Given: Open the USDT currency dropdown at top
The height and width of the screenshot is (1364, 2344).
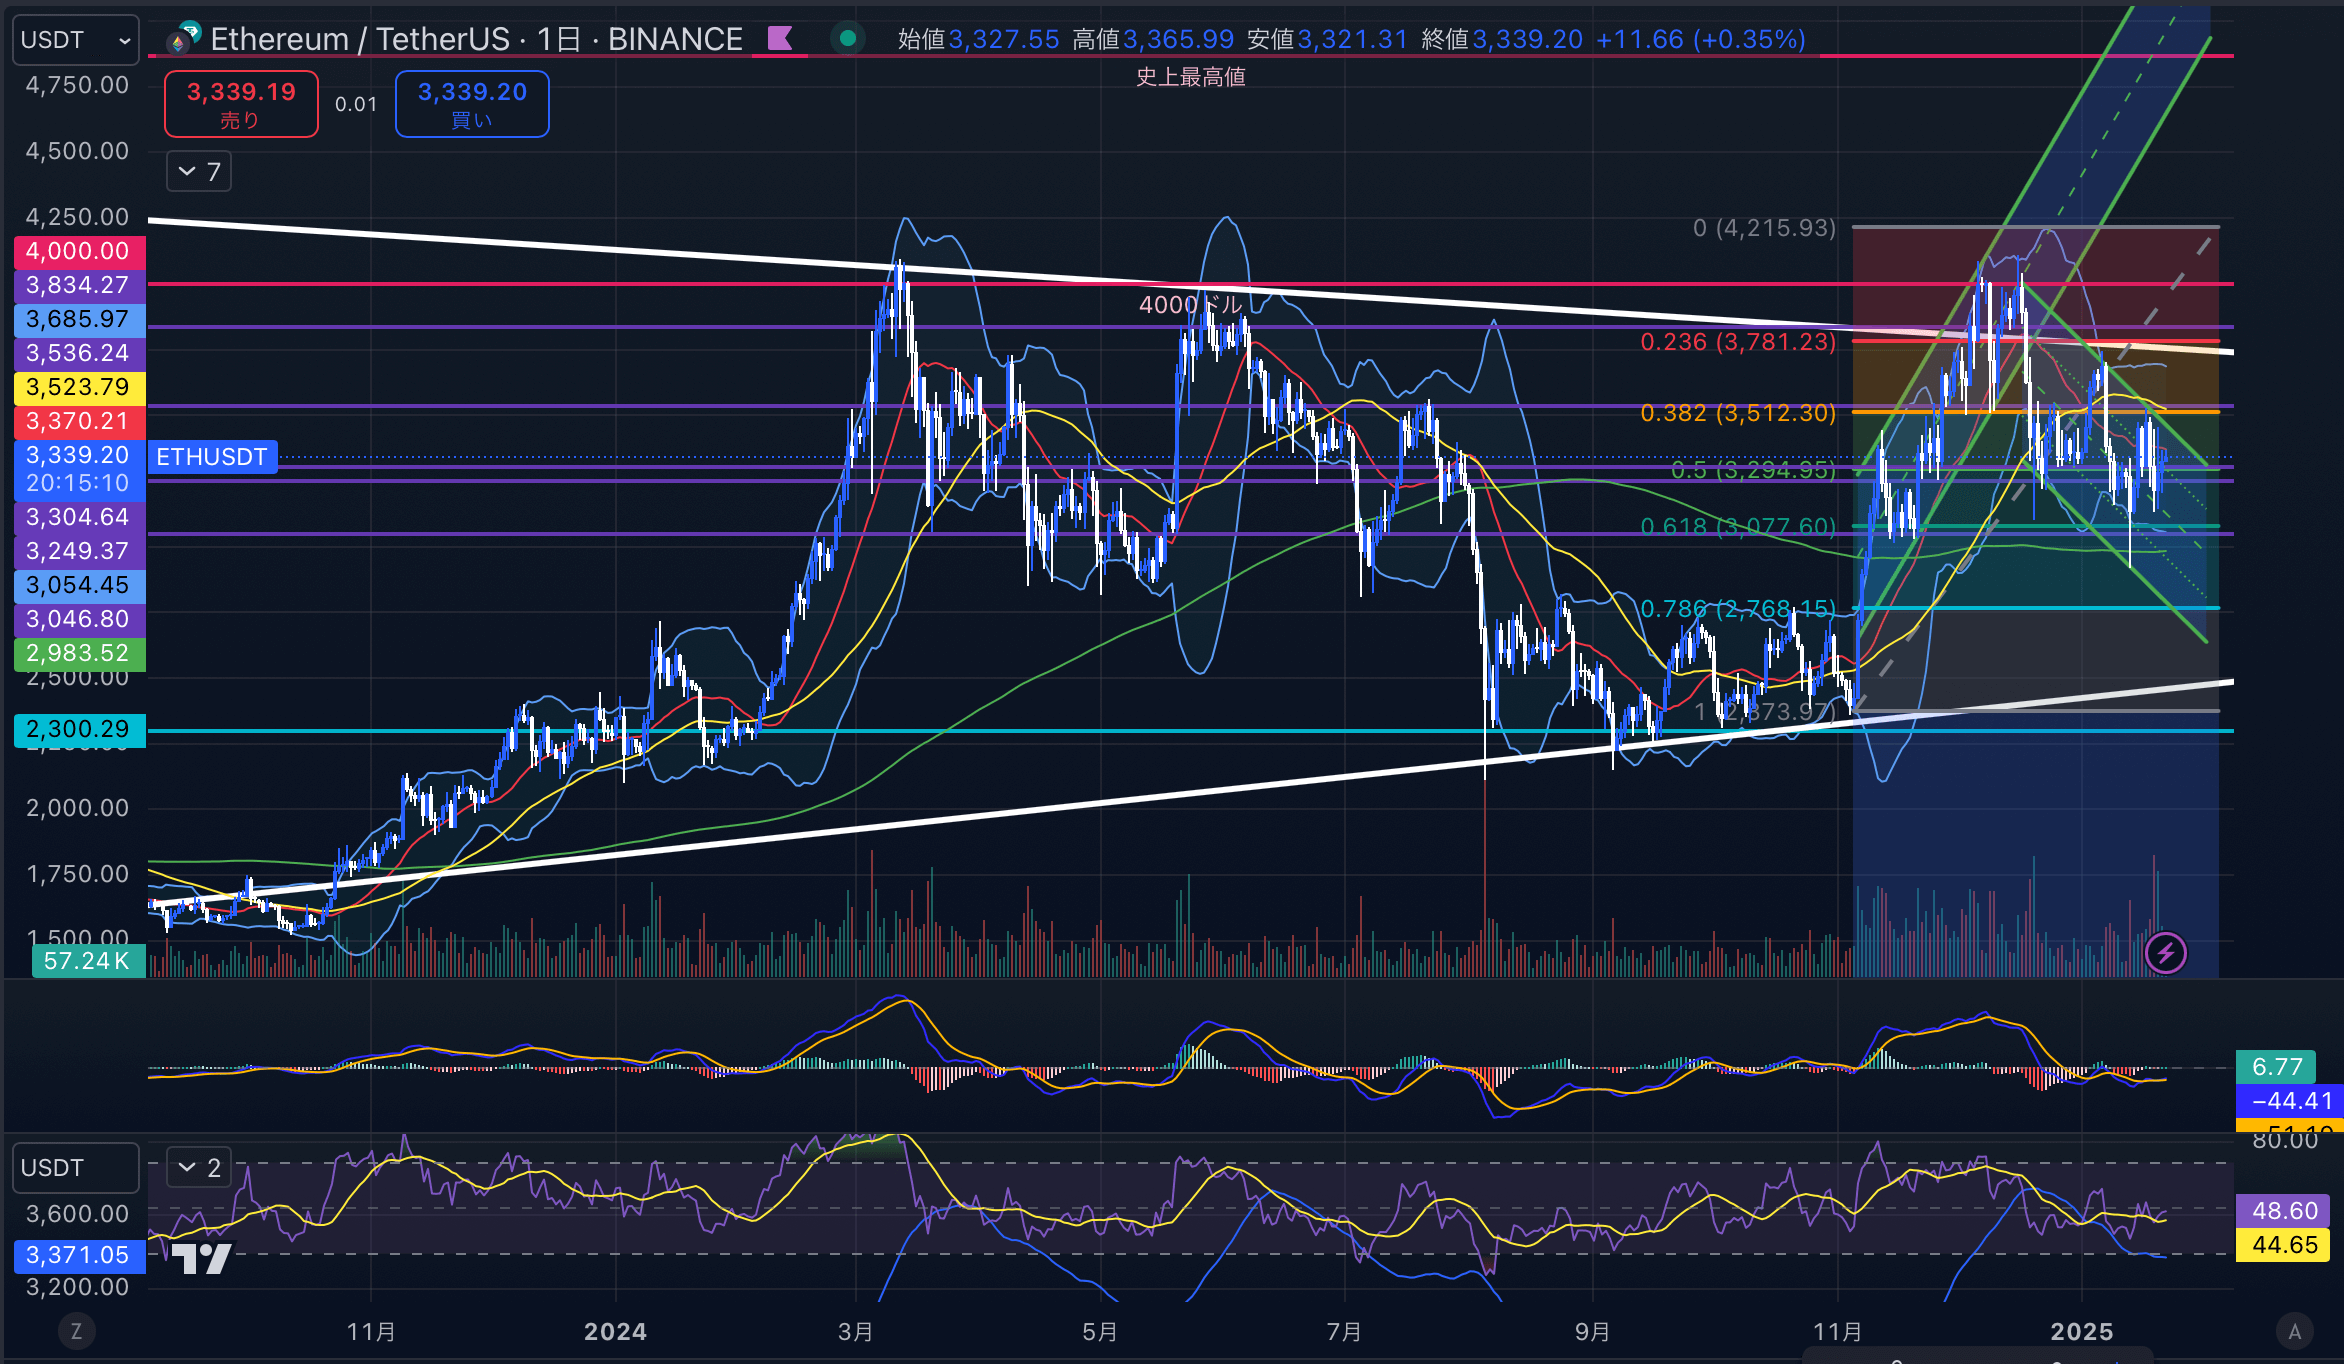Looking at the screenshot, I should (x=76, y=40).
